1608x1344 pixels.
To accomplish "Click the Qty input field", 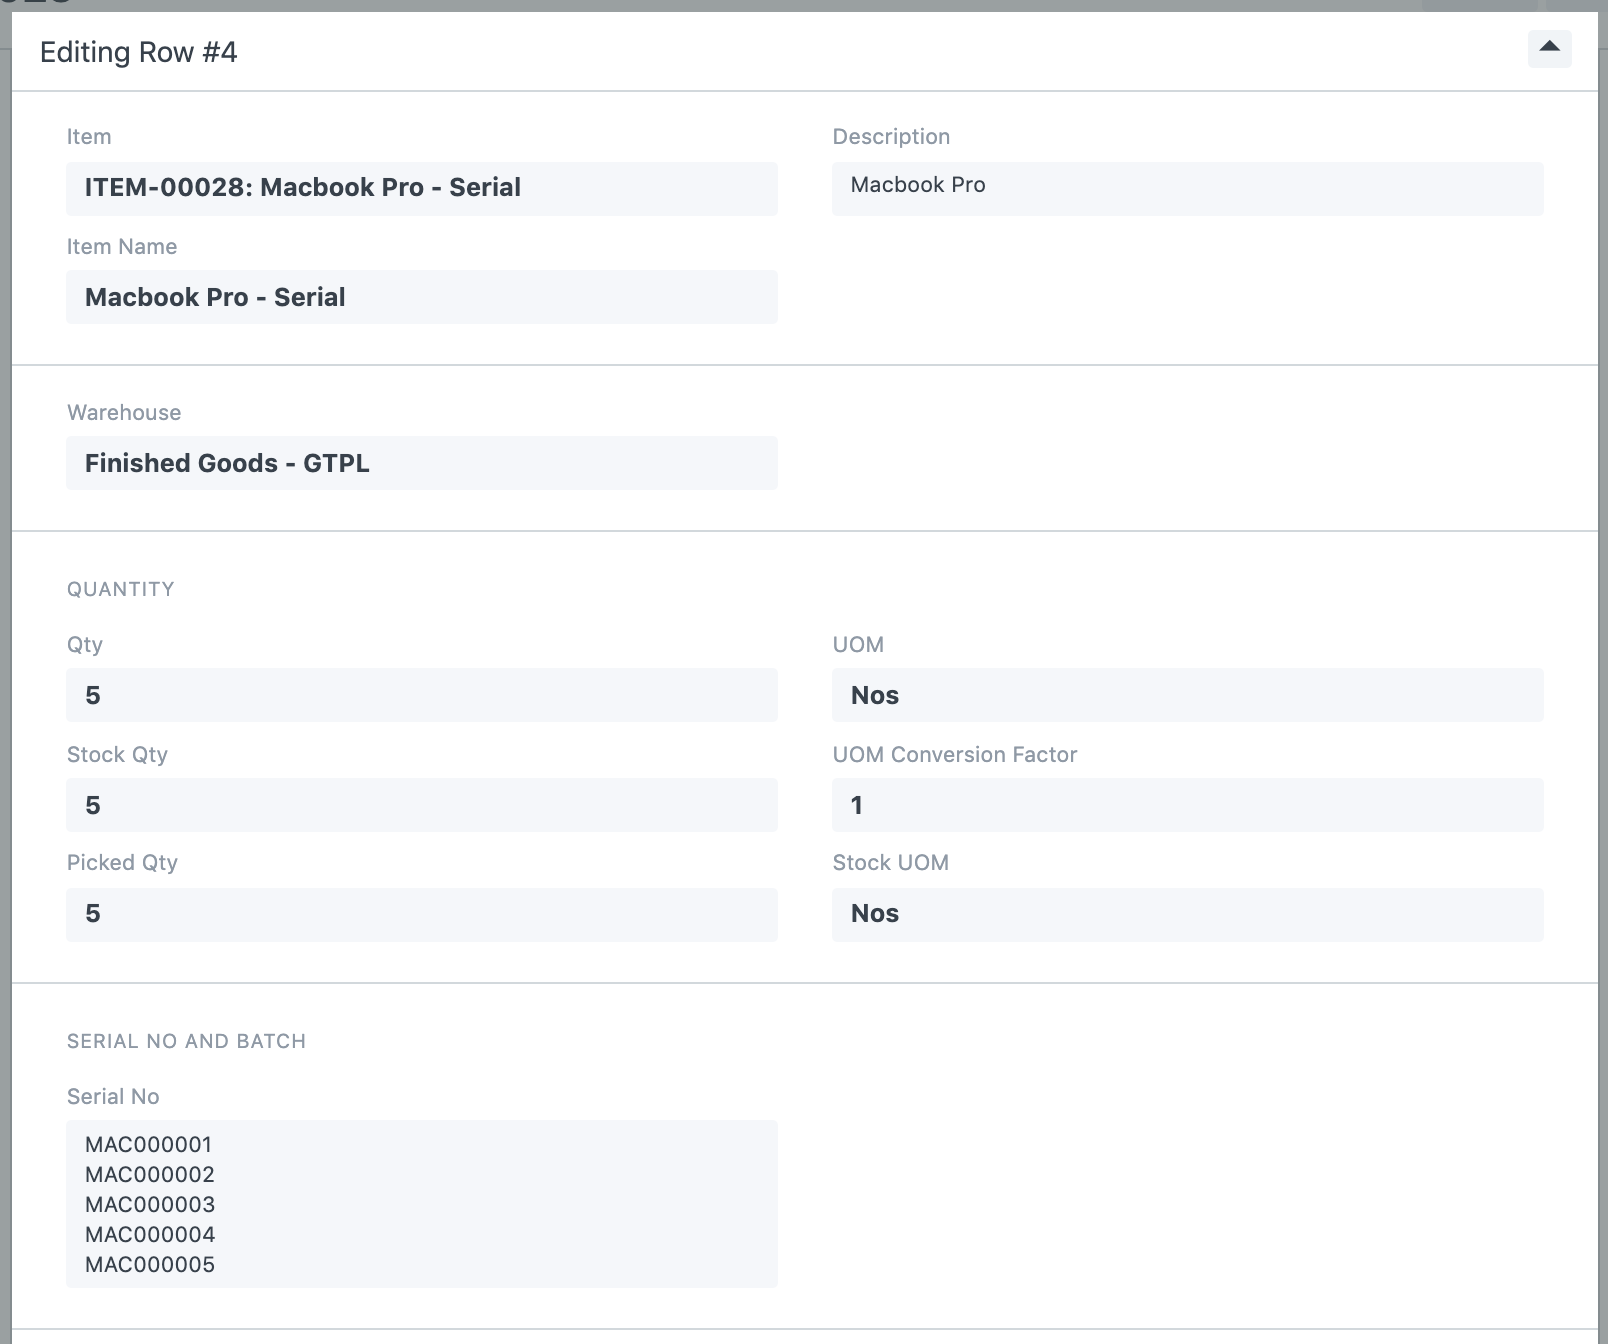I will pos(421,695).
